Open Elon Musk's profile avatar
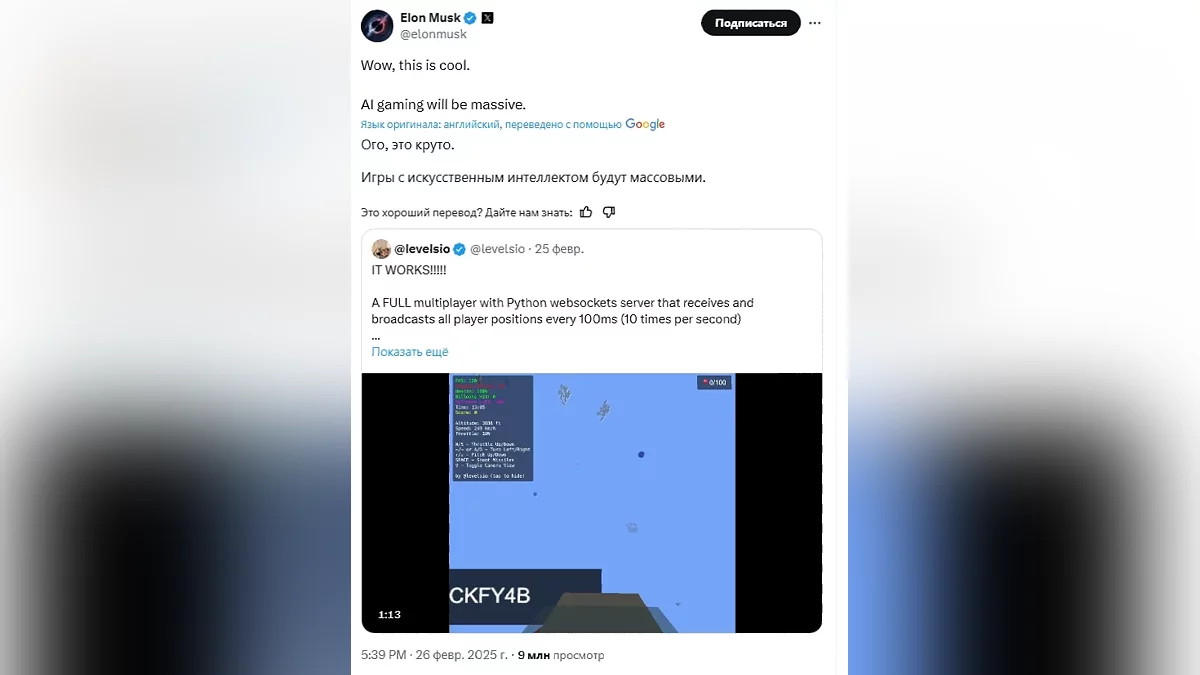 [x=377, y=26]
